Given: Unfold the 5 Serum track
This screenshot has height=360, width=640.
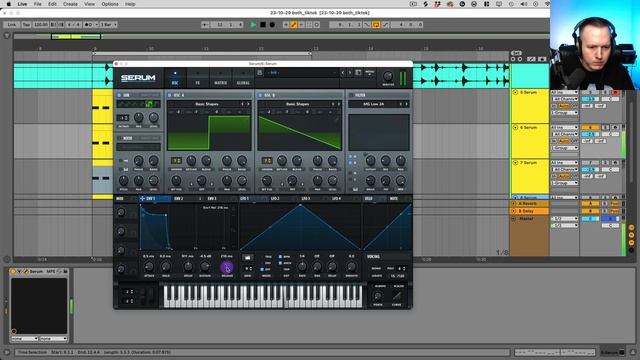Looking at the screenshot, I should [x=516, y=93].
